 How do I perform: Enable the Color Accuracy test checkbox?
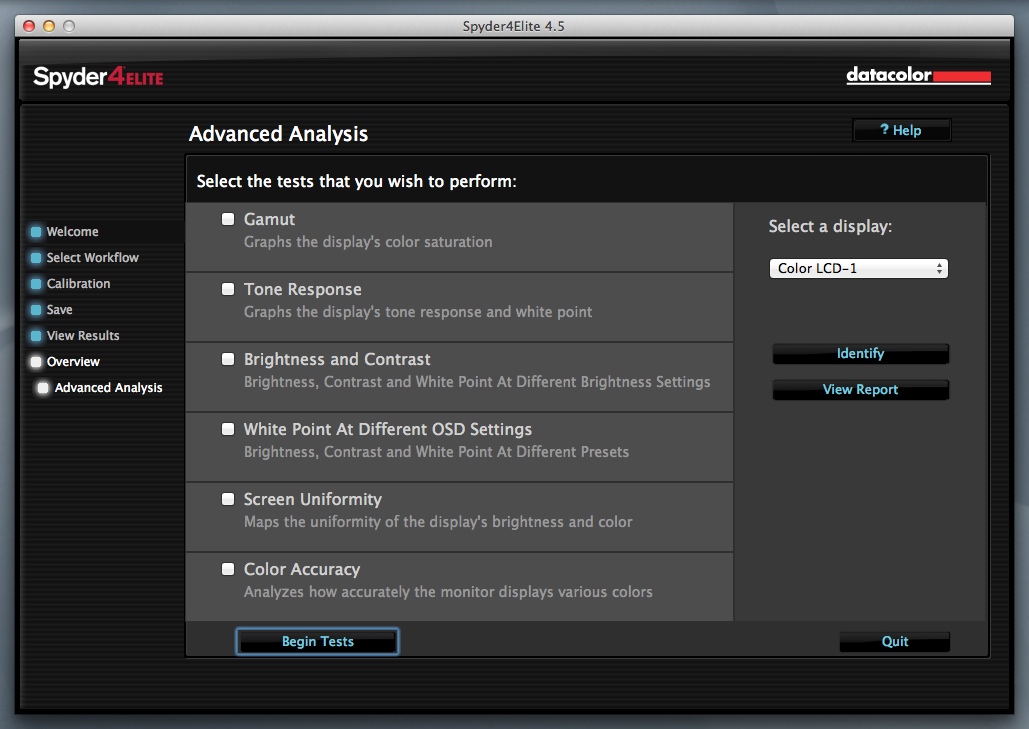click(x=228, y=569)
